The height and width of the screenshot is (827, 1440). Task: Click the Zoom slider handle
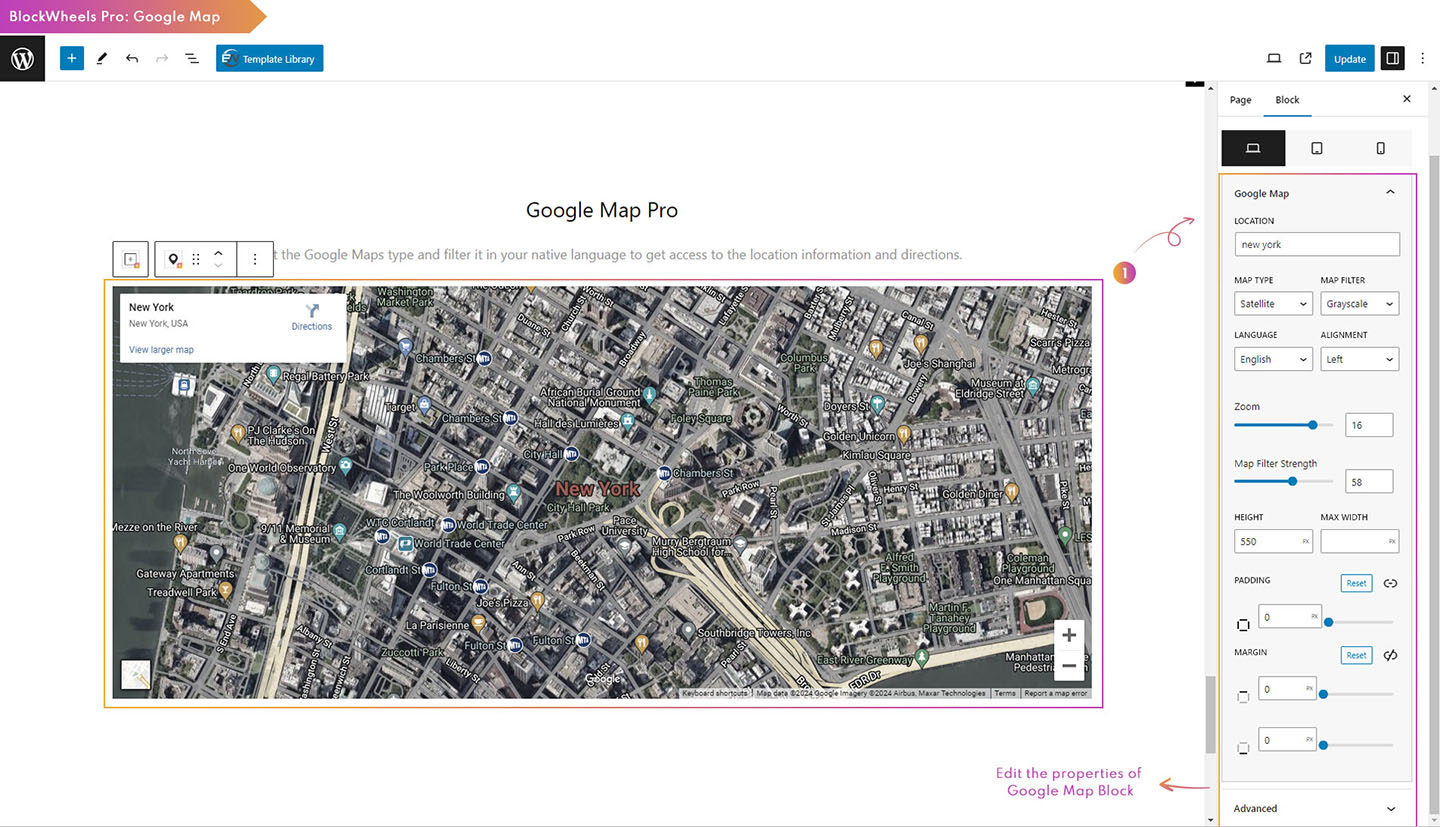pyautogui.click(x=1313, y=425)
